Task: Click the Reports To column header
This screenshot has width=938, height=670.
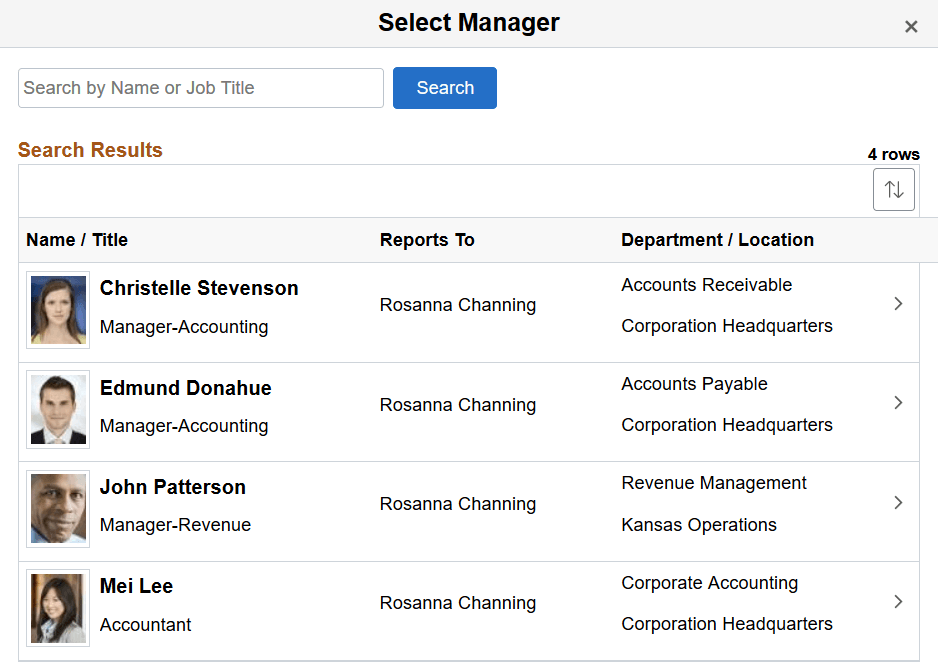Action: click(x=427, y=240)
